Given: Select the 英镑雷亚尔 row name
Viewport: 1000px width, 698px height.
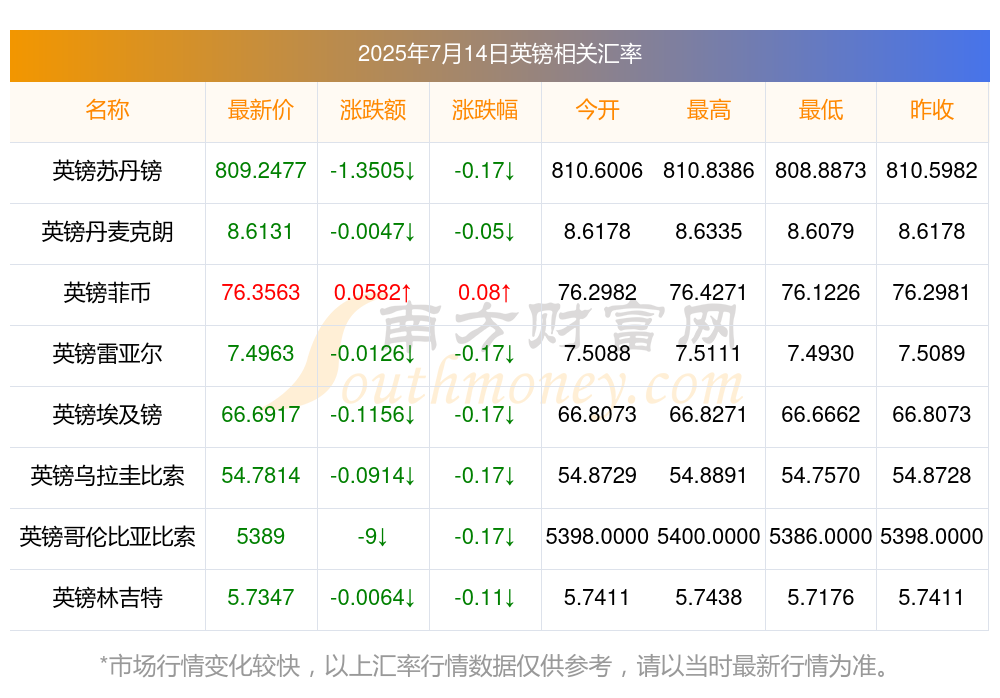Looking at the screenshot, I should (107, 353).
